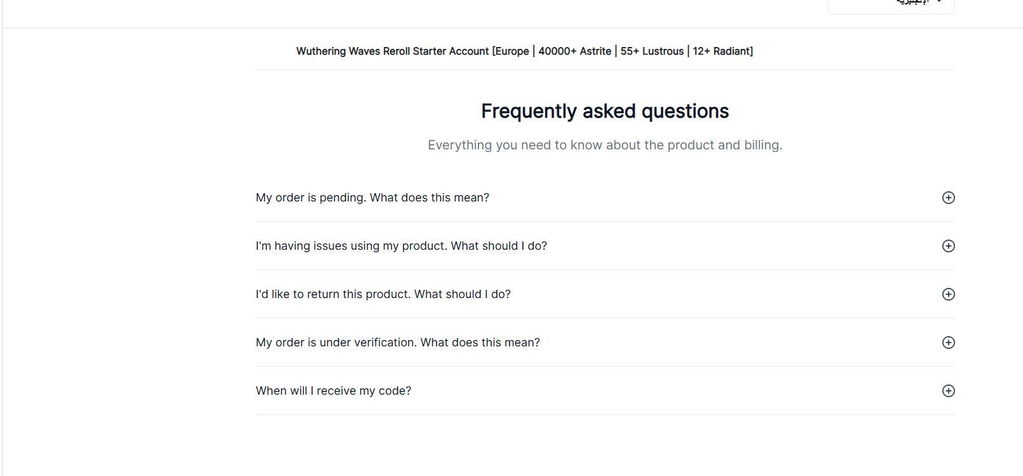Click '55+ Lustrous' in product title
The image size is (1023, 476).
[652, 51]
